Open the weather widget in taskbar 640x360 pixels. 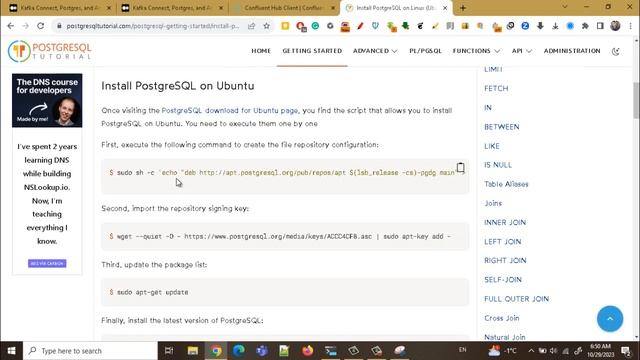[x=503, y=351]
